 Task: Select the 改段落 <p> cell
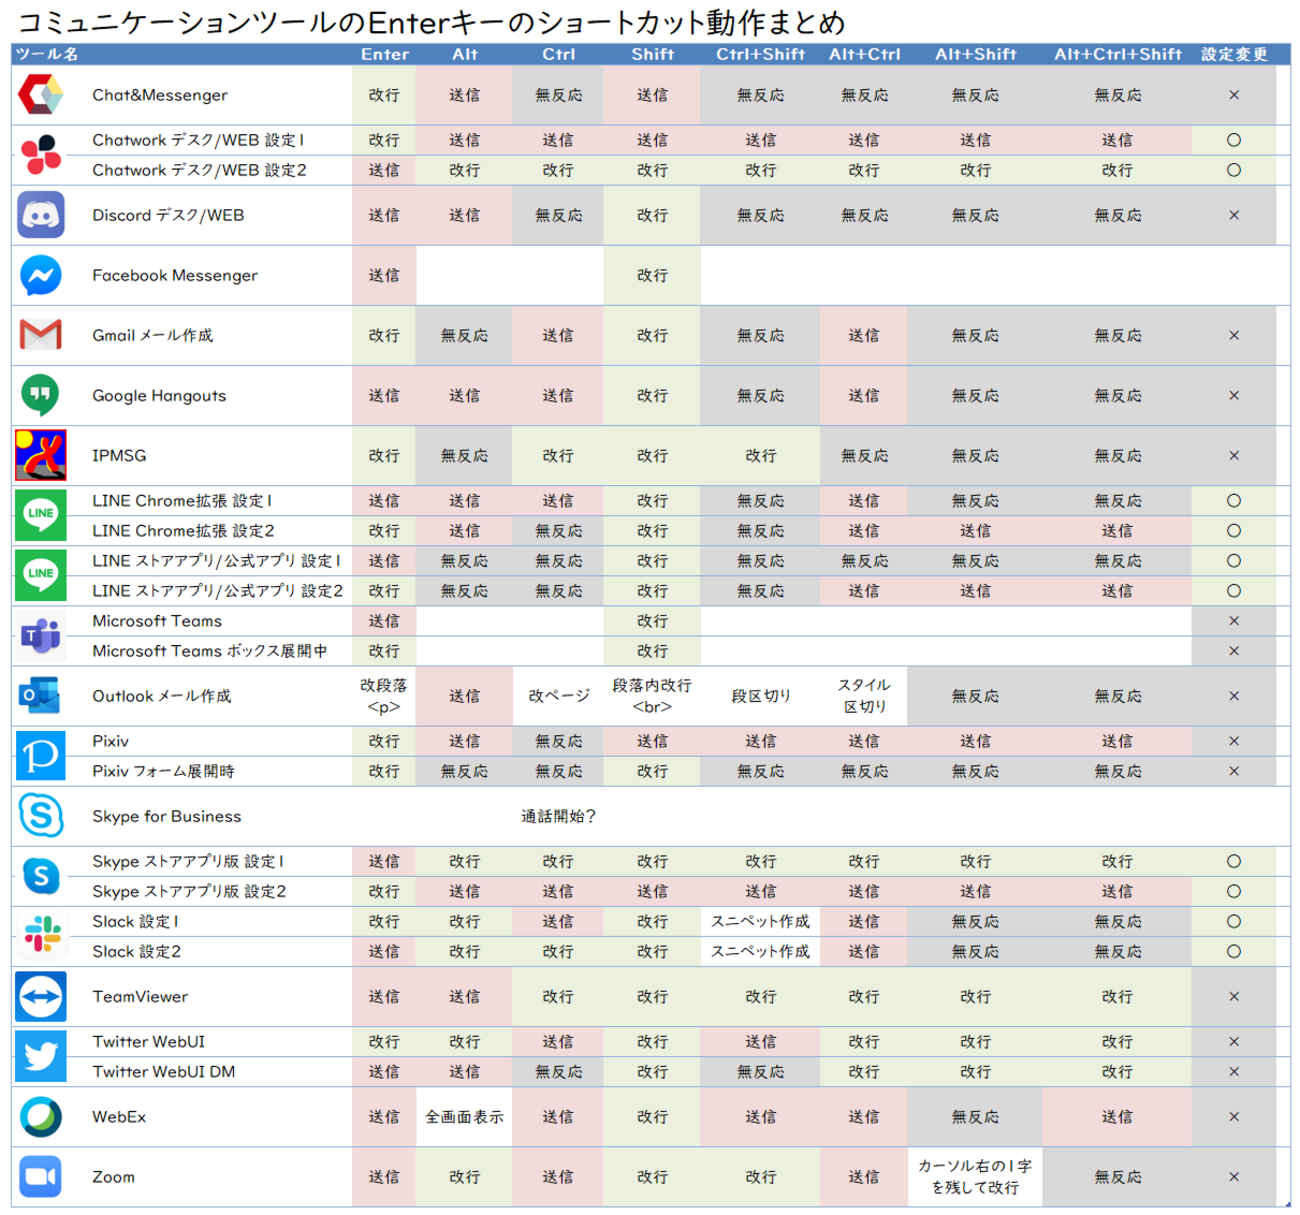(x=384, y=695)
